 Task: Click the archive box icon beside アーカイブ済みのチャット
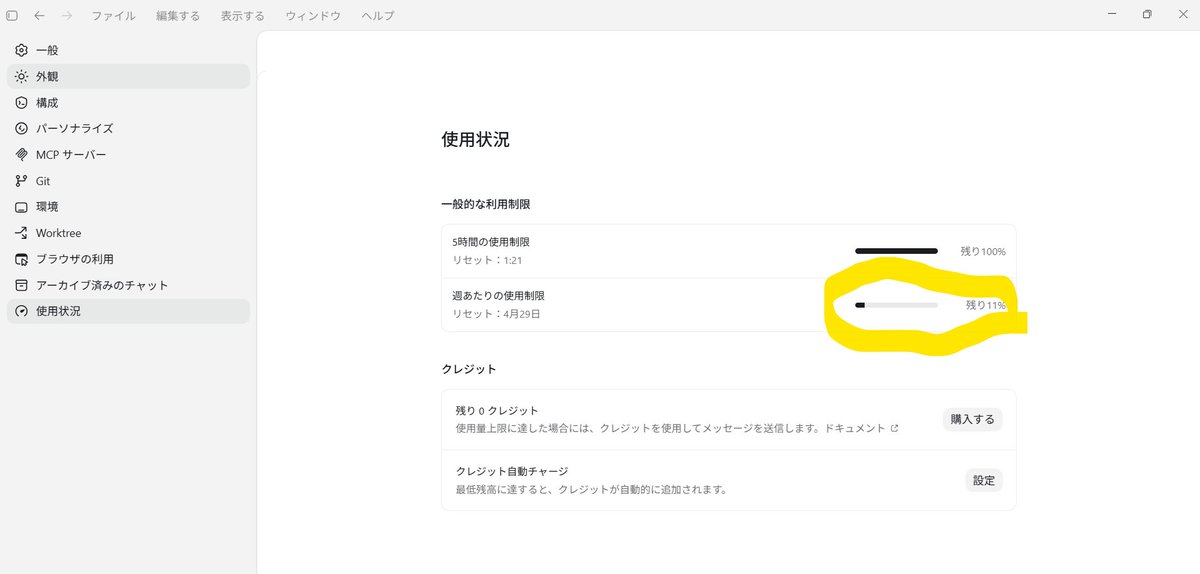coord(21,285)
